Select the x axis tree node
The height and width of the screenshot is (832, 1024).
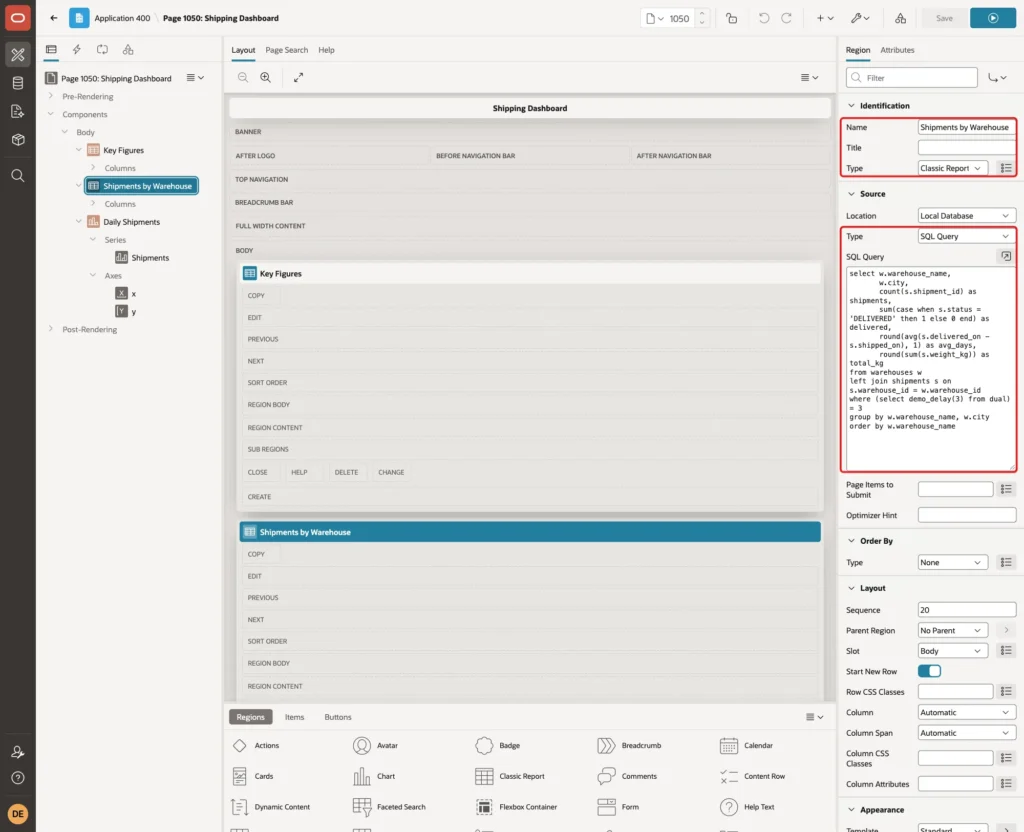[133, 294]
